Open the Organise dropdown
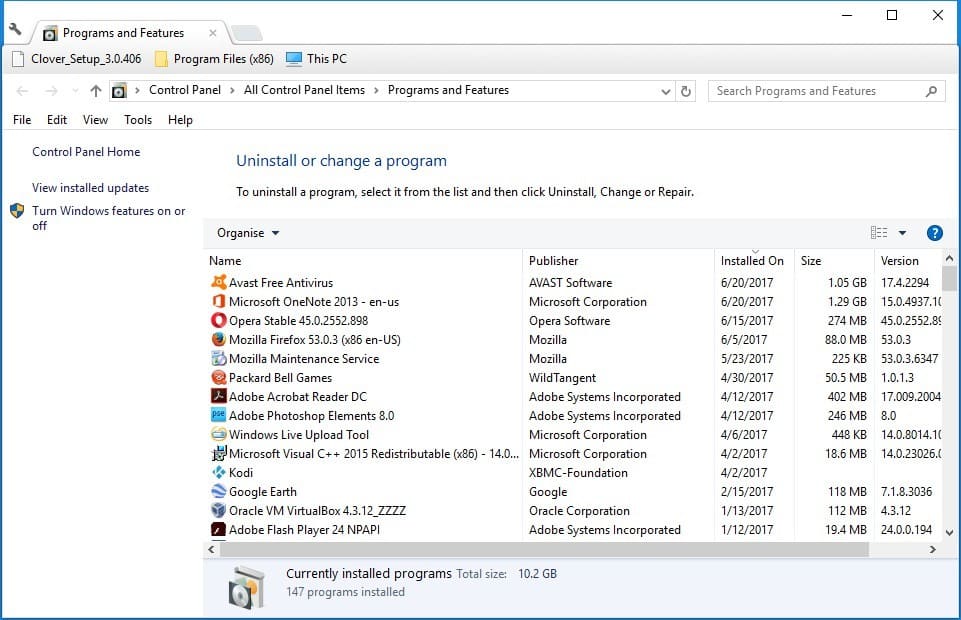 [x=248, y=233]
